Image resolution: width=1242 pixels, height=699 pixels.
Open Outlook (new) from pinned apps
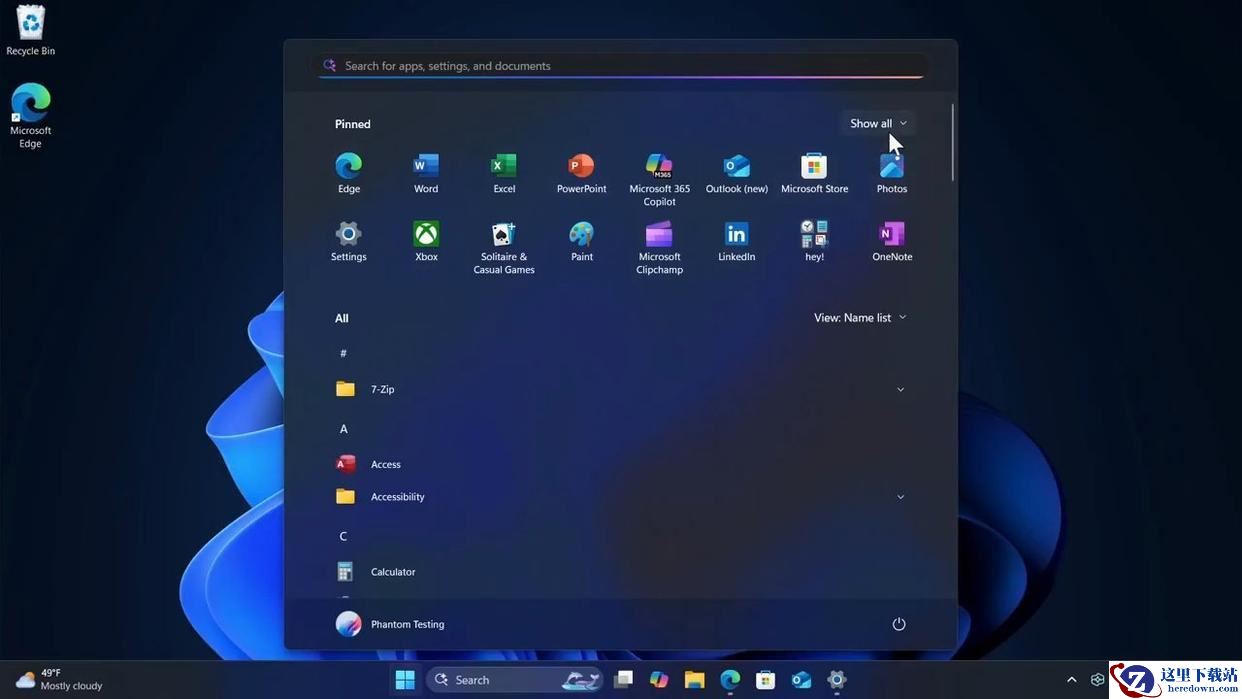(x=737, y=173)
